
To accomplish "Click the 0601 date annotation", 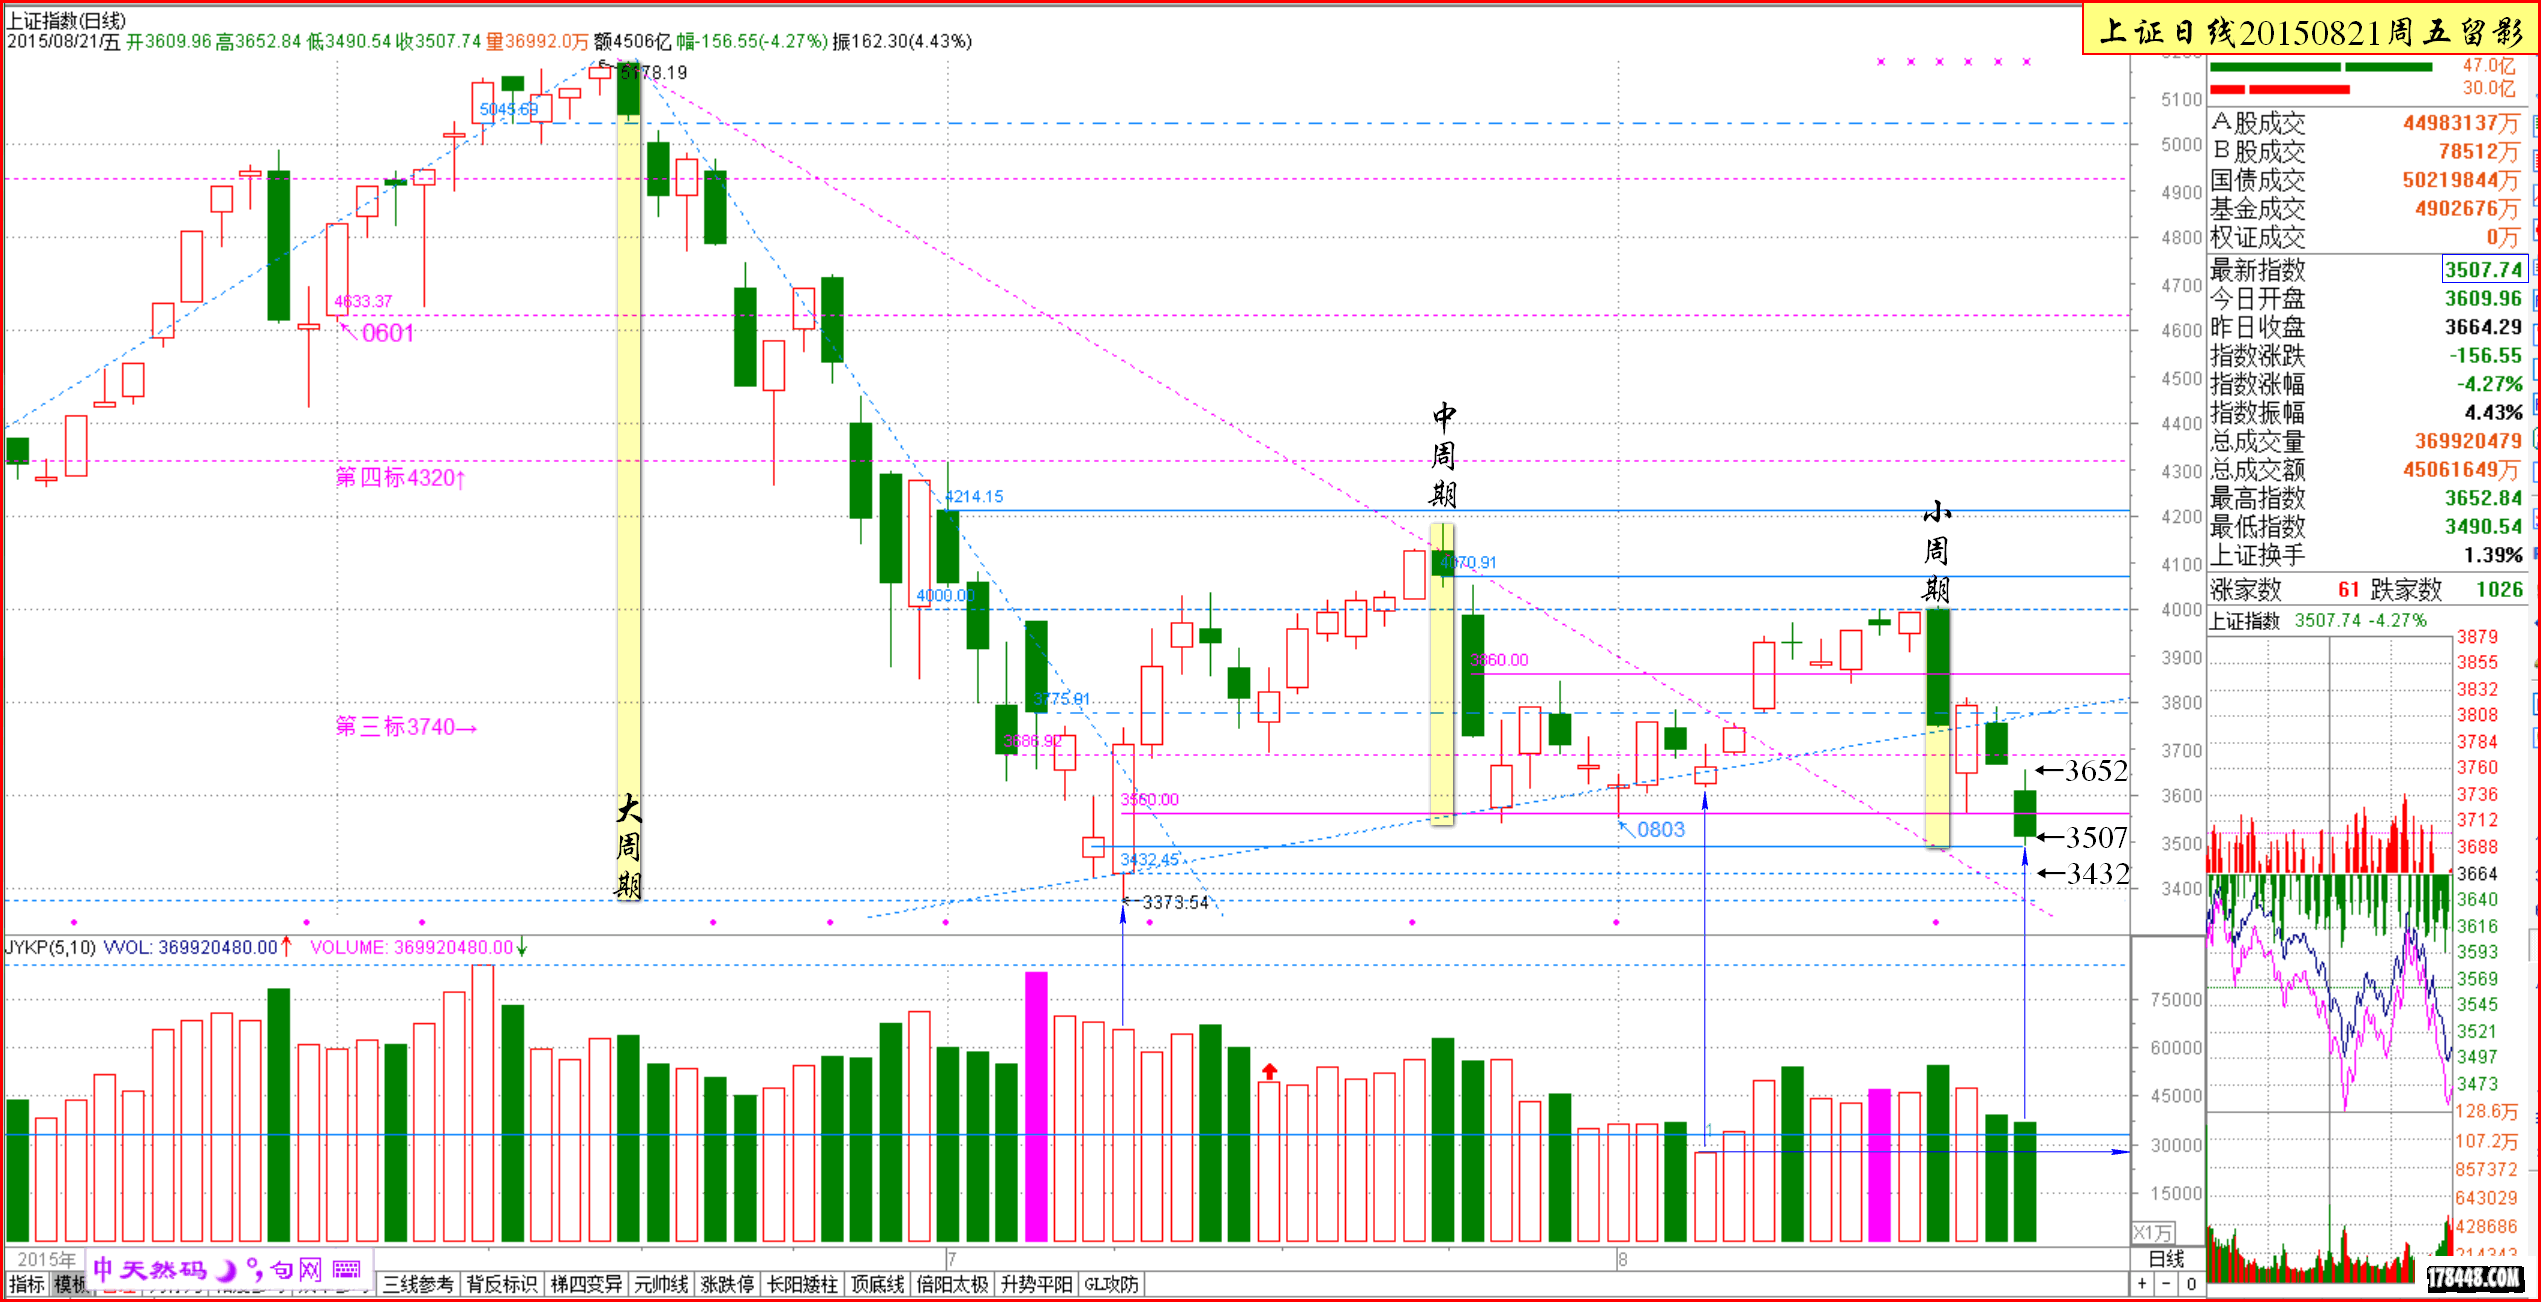I will (x=388, y=333).
